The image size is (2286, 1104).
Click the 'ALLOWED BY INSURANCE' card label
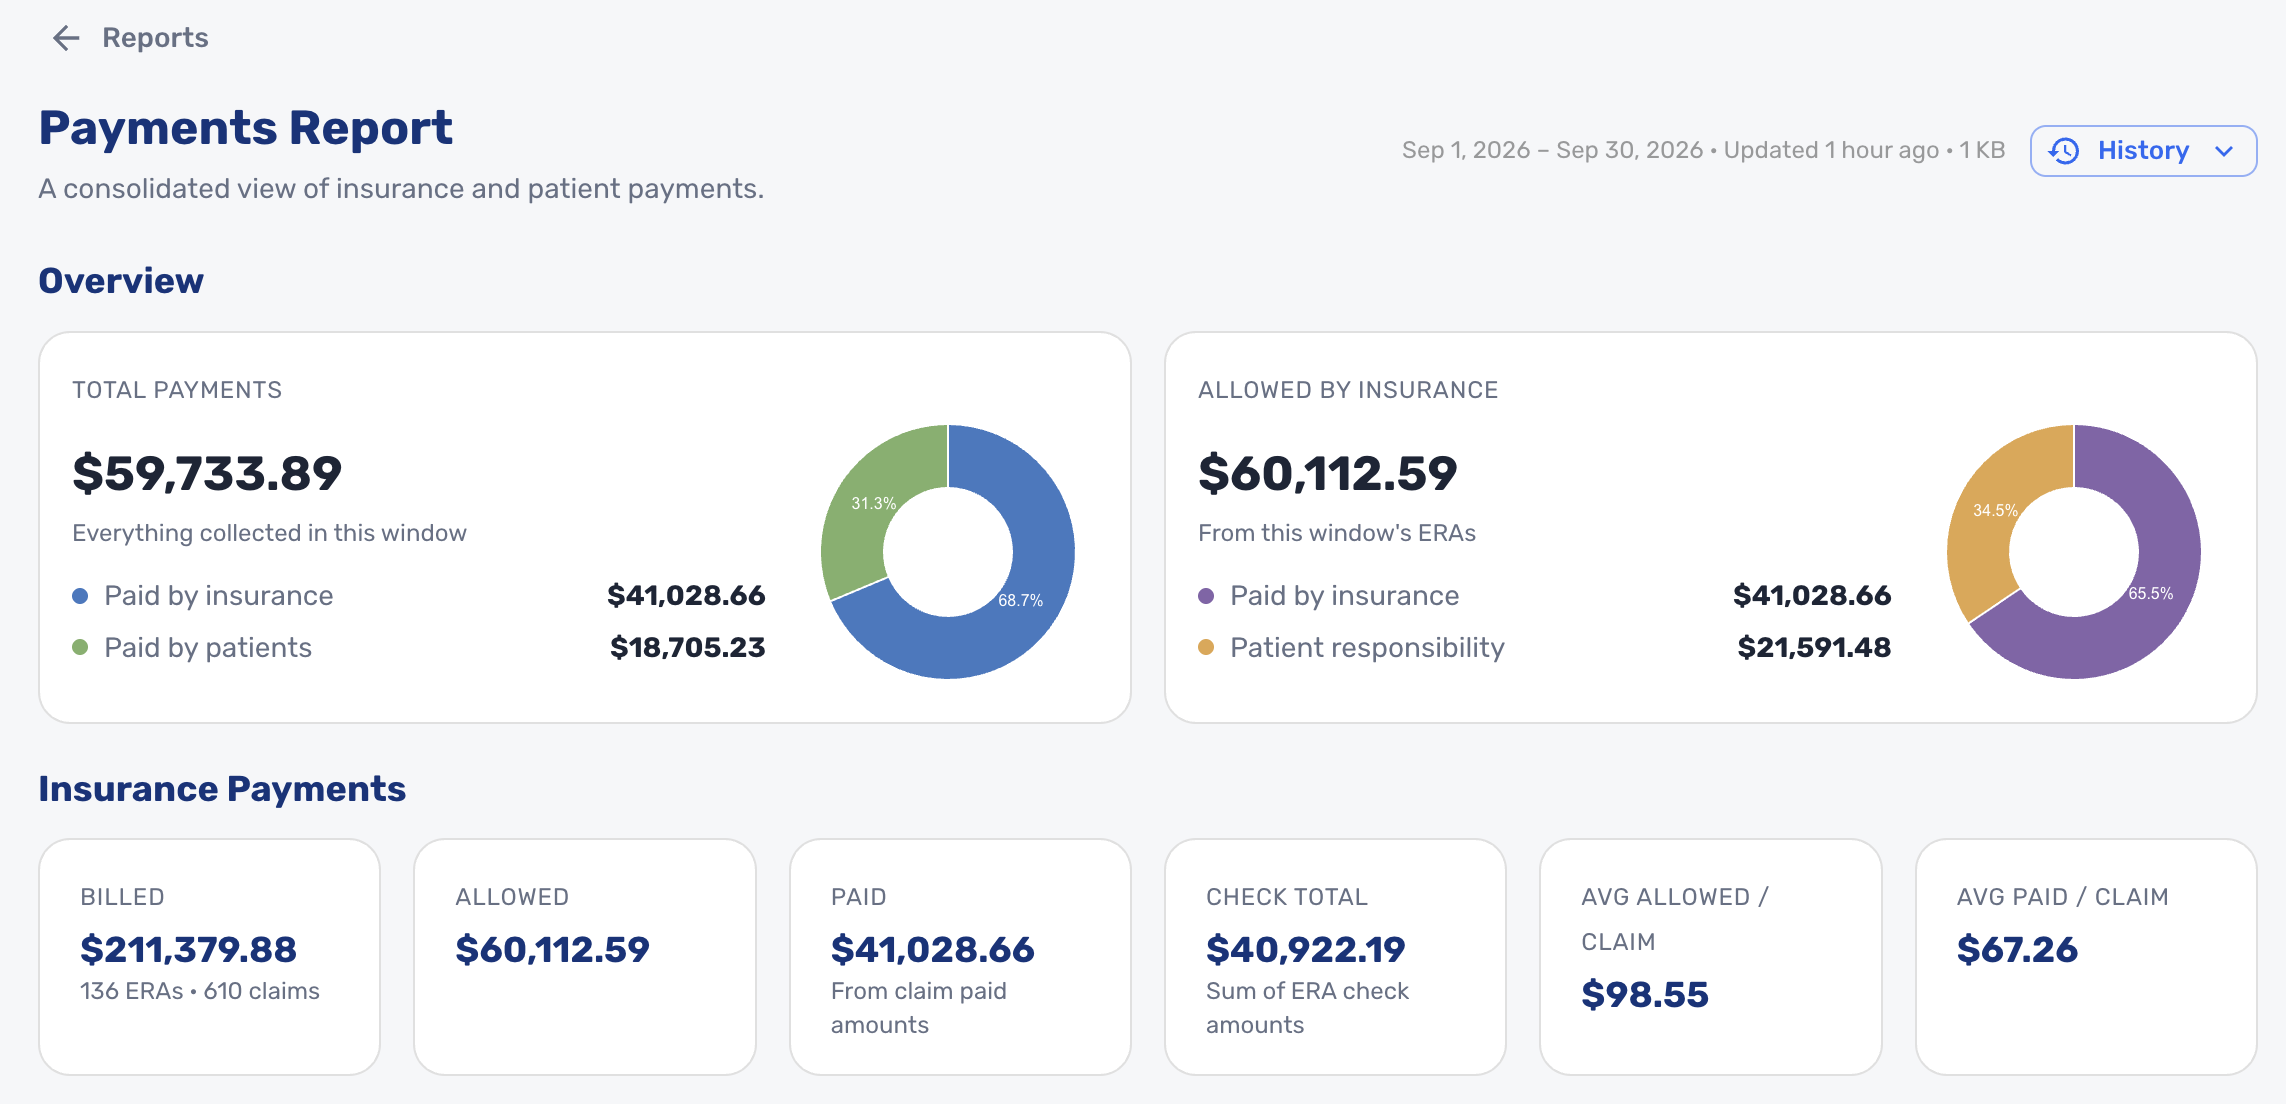click(x=1348, y=390)
